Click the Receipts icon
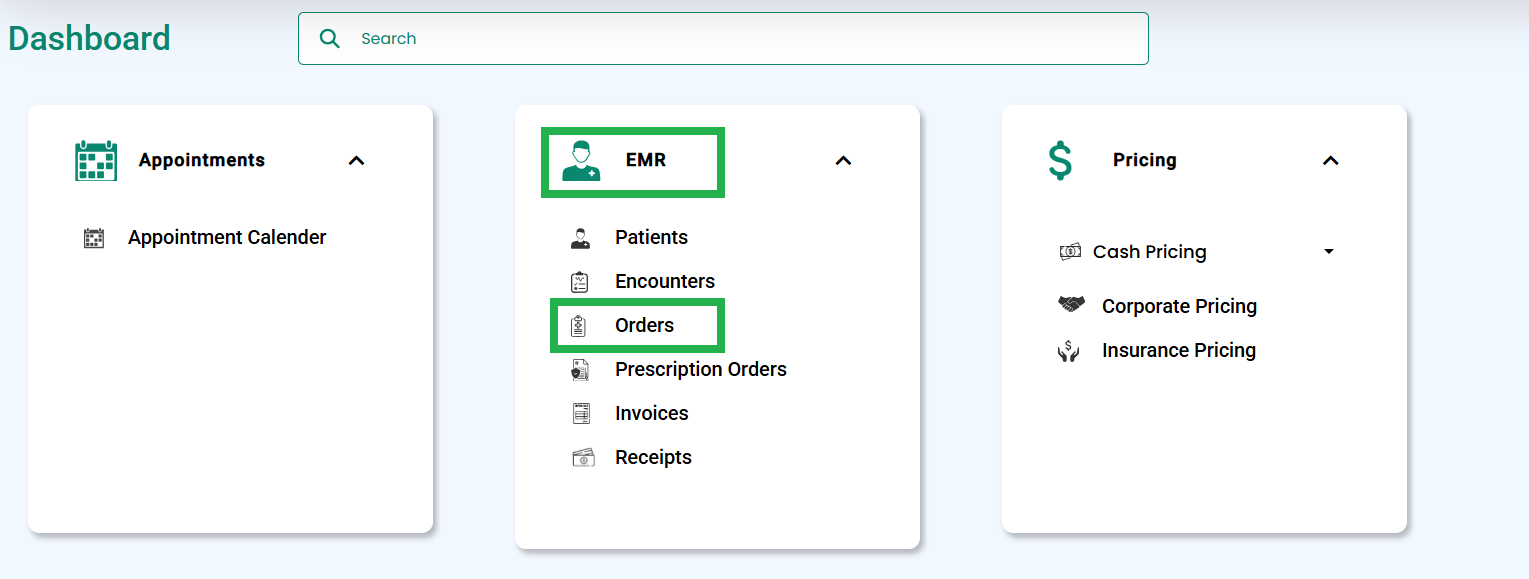Image resolution: width=1529 pixels, height=579 pixels. (583, 458)
